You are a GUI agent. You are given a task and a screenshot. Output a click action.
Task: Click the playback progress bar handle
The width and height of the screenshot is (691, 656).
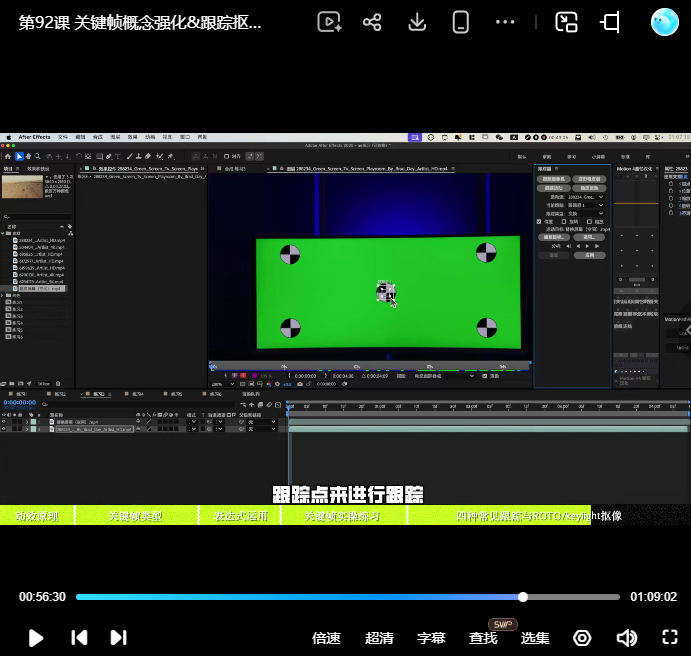[x=523, y=597]
